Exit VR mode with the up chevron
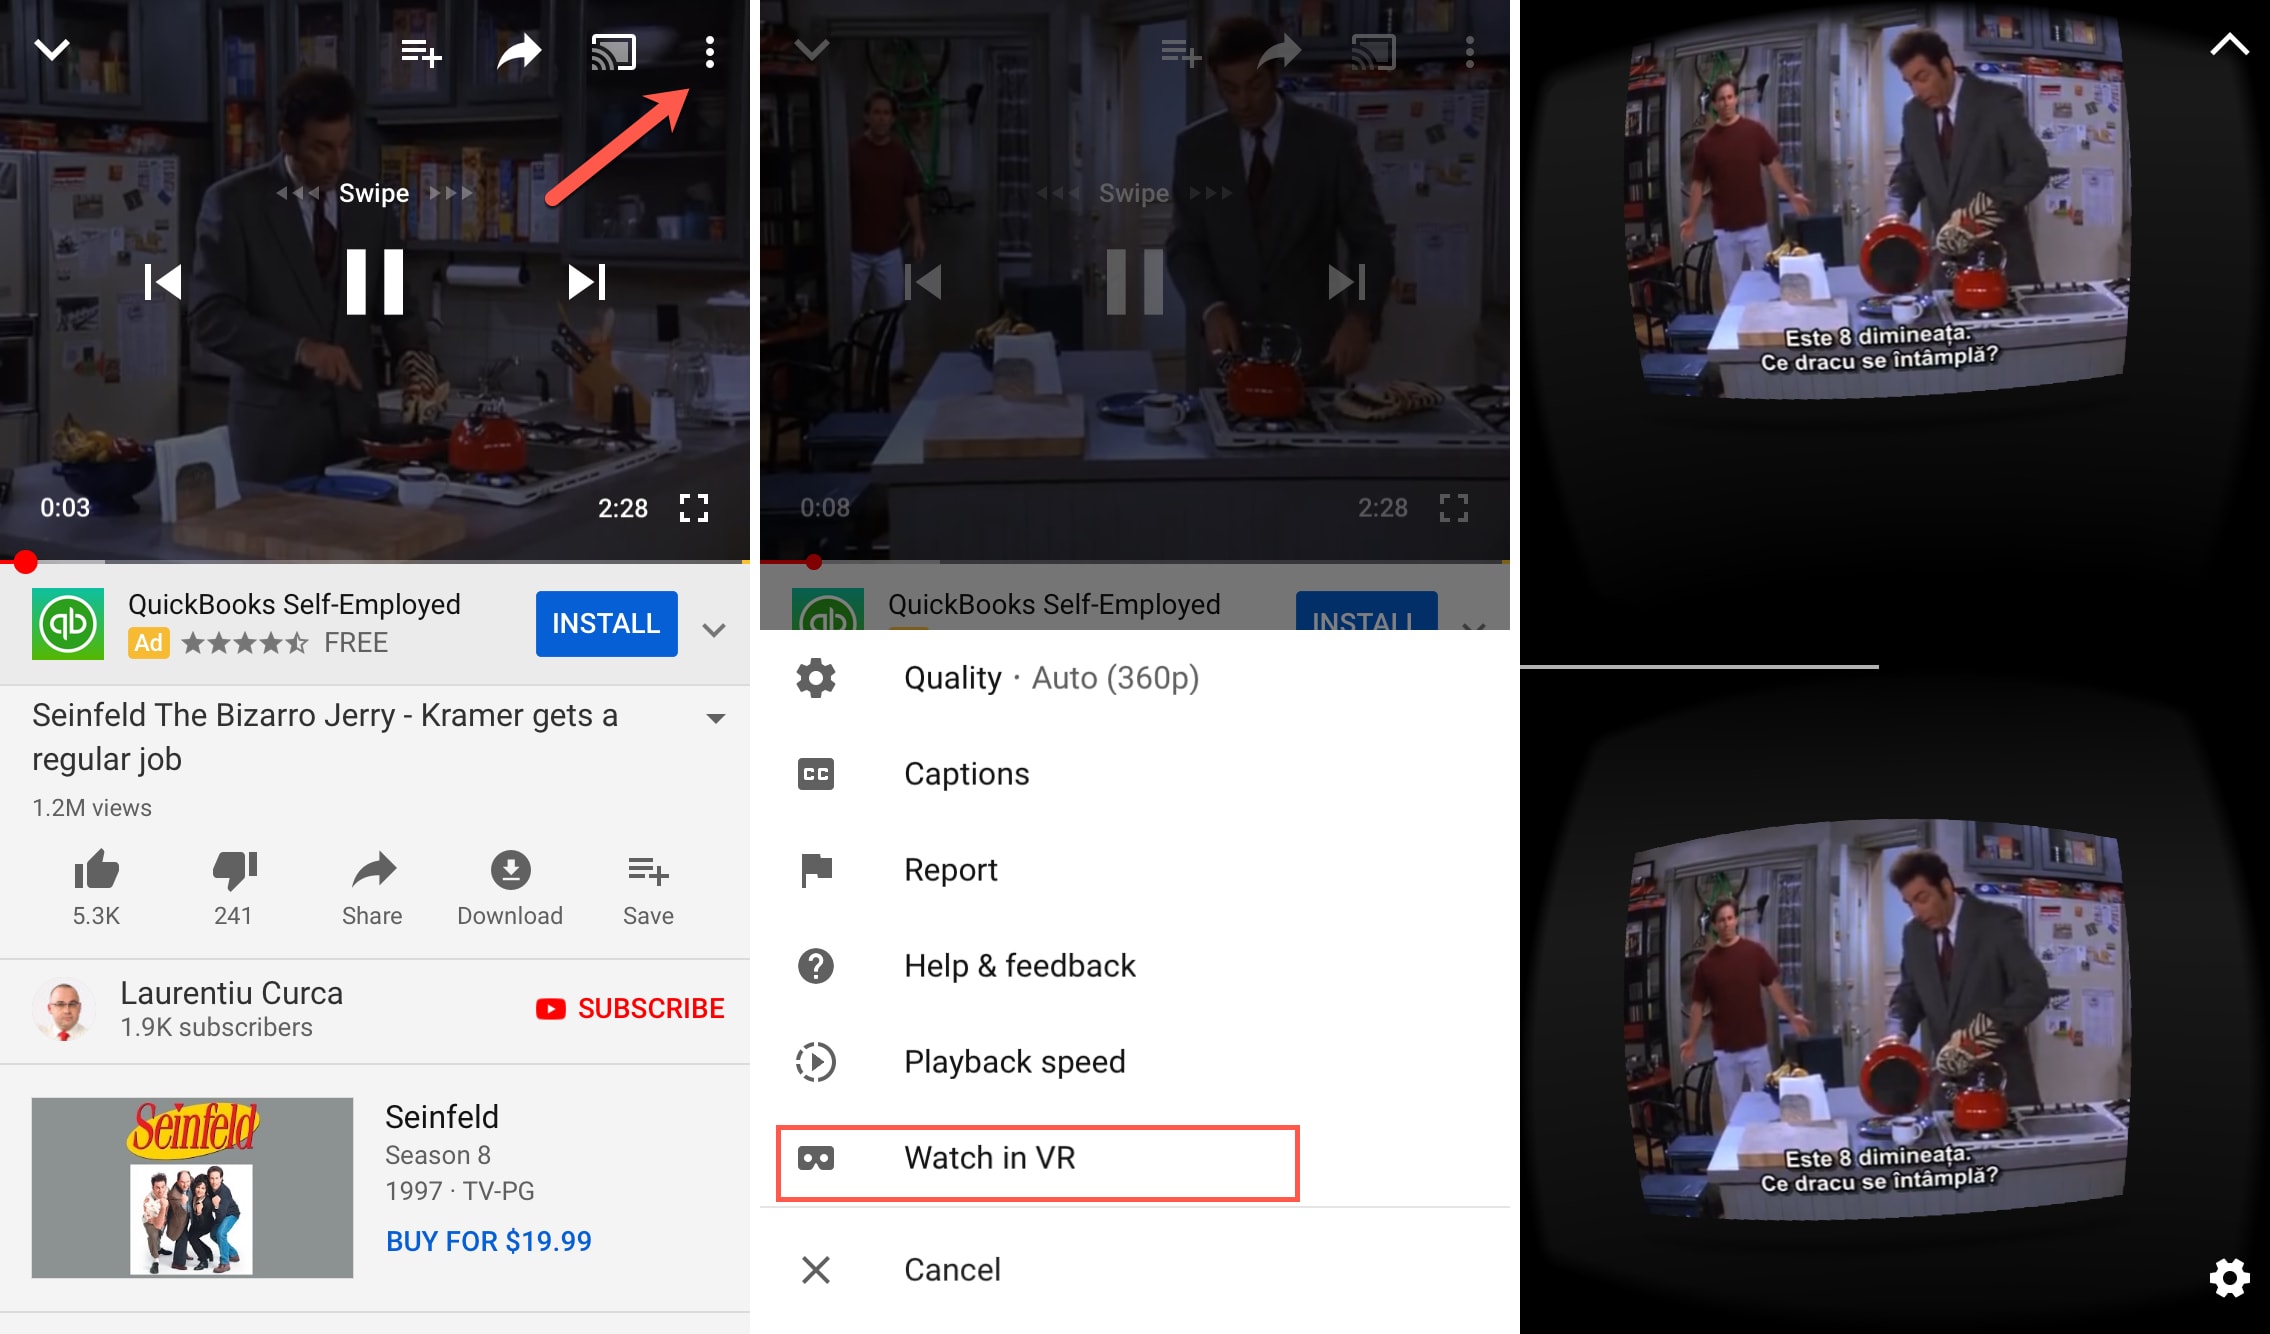Viewport: 2270px width, 1334px height. 2229,44
